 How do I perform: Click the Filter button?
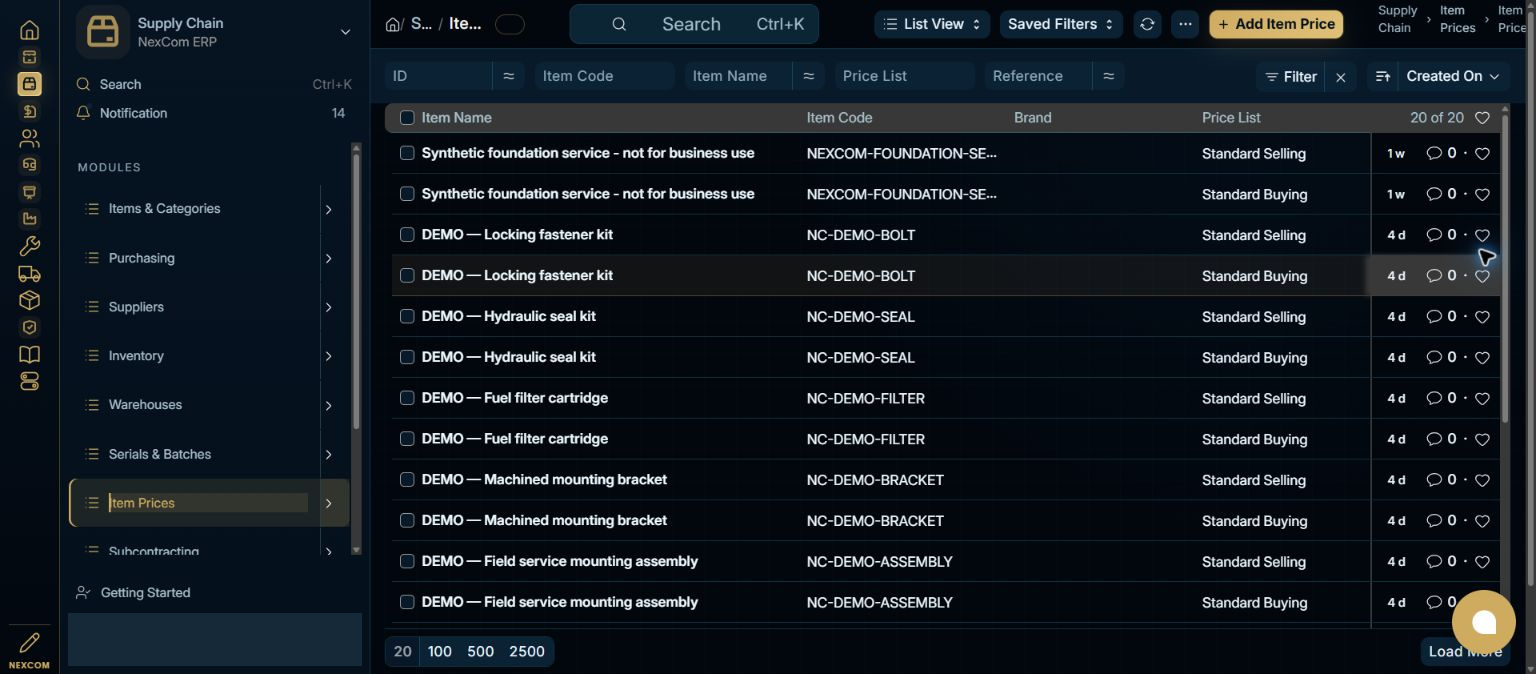point(1290,76)
